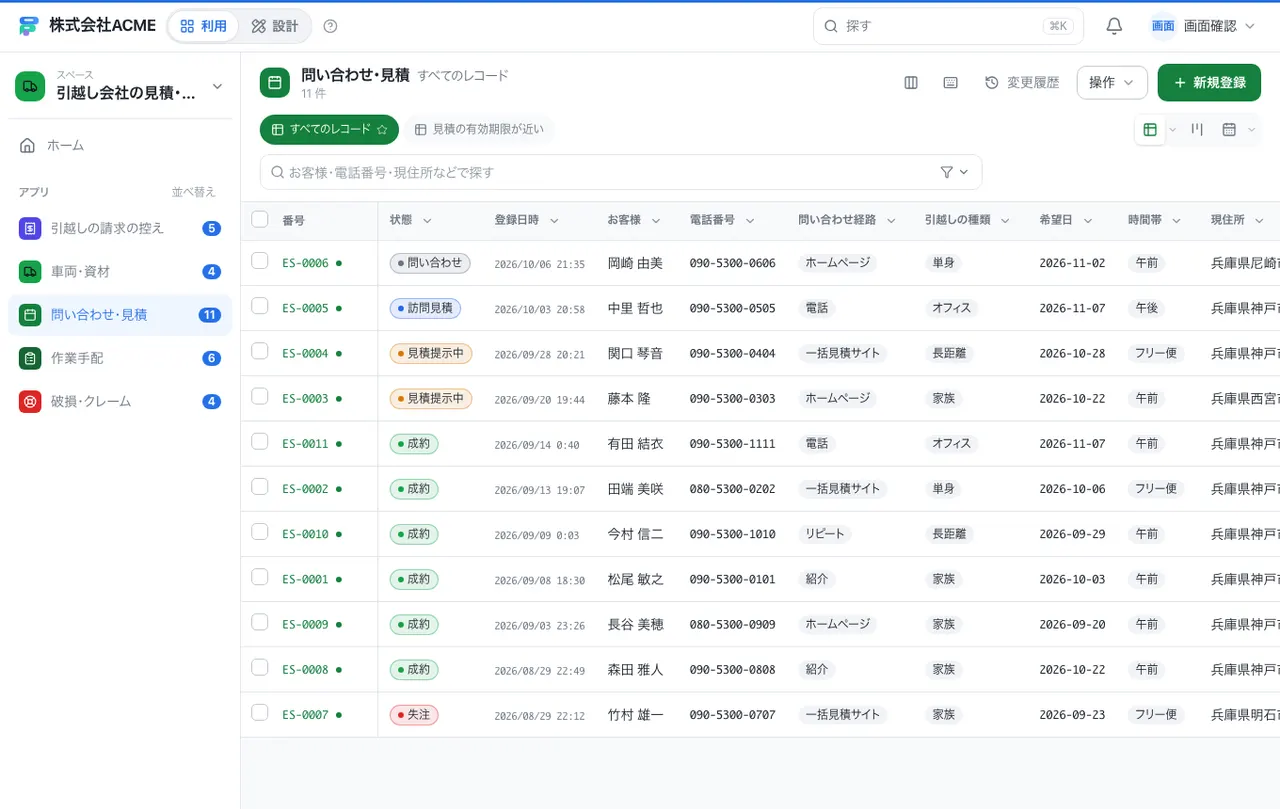Viewport: 1280px width, 809px height.
Task: Click the company logo next to 株式会社ACME
Action: pyautogui.click(x=28, y=26)
